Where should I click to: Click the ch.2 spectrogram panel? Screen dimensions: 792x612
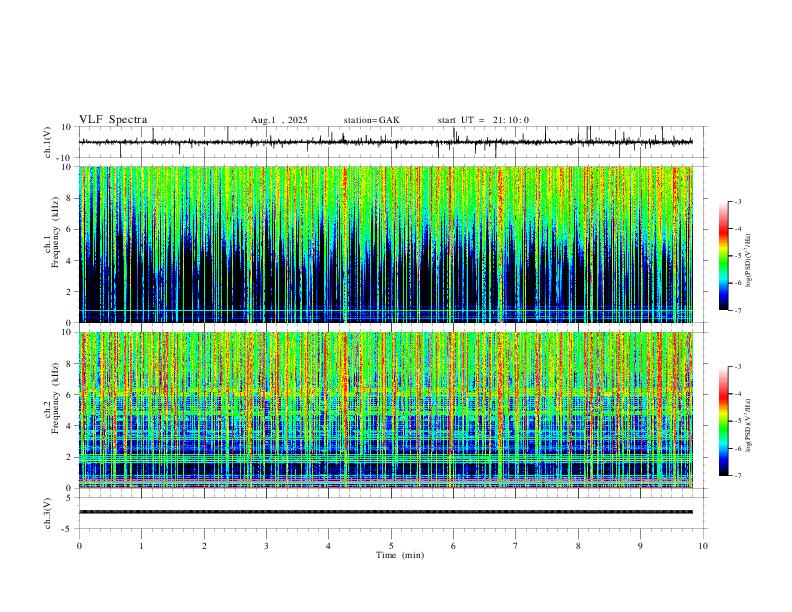(x=386, y=410)
